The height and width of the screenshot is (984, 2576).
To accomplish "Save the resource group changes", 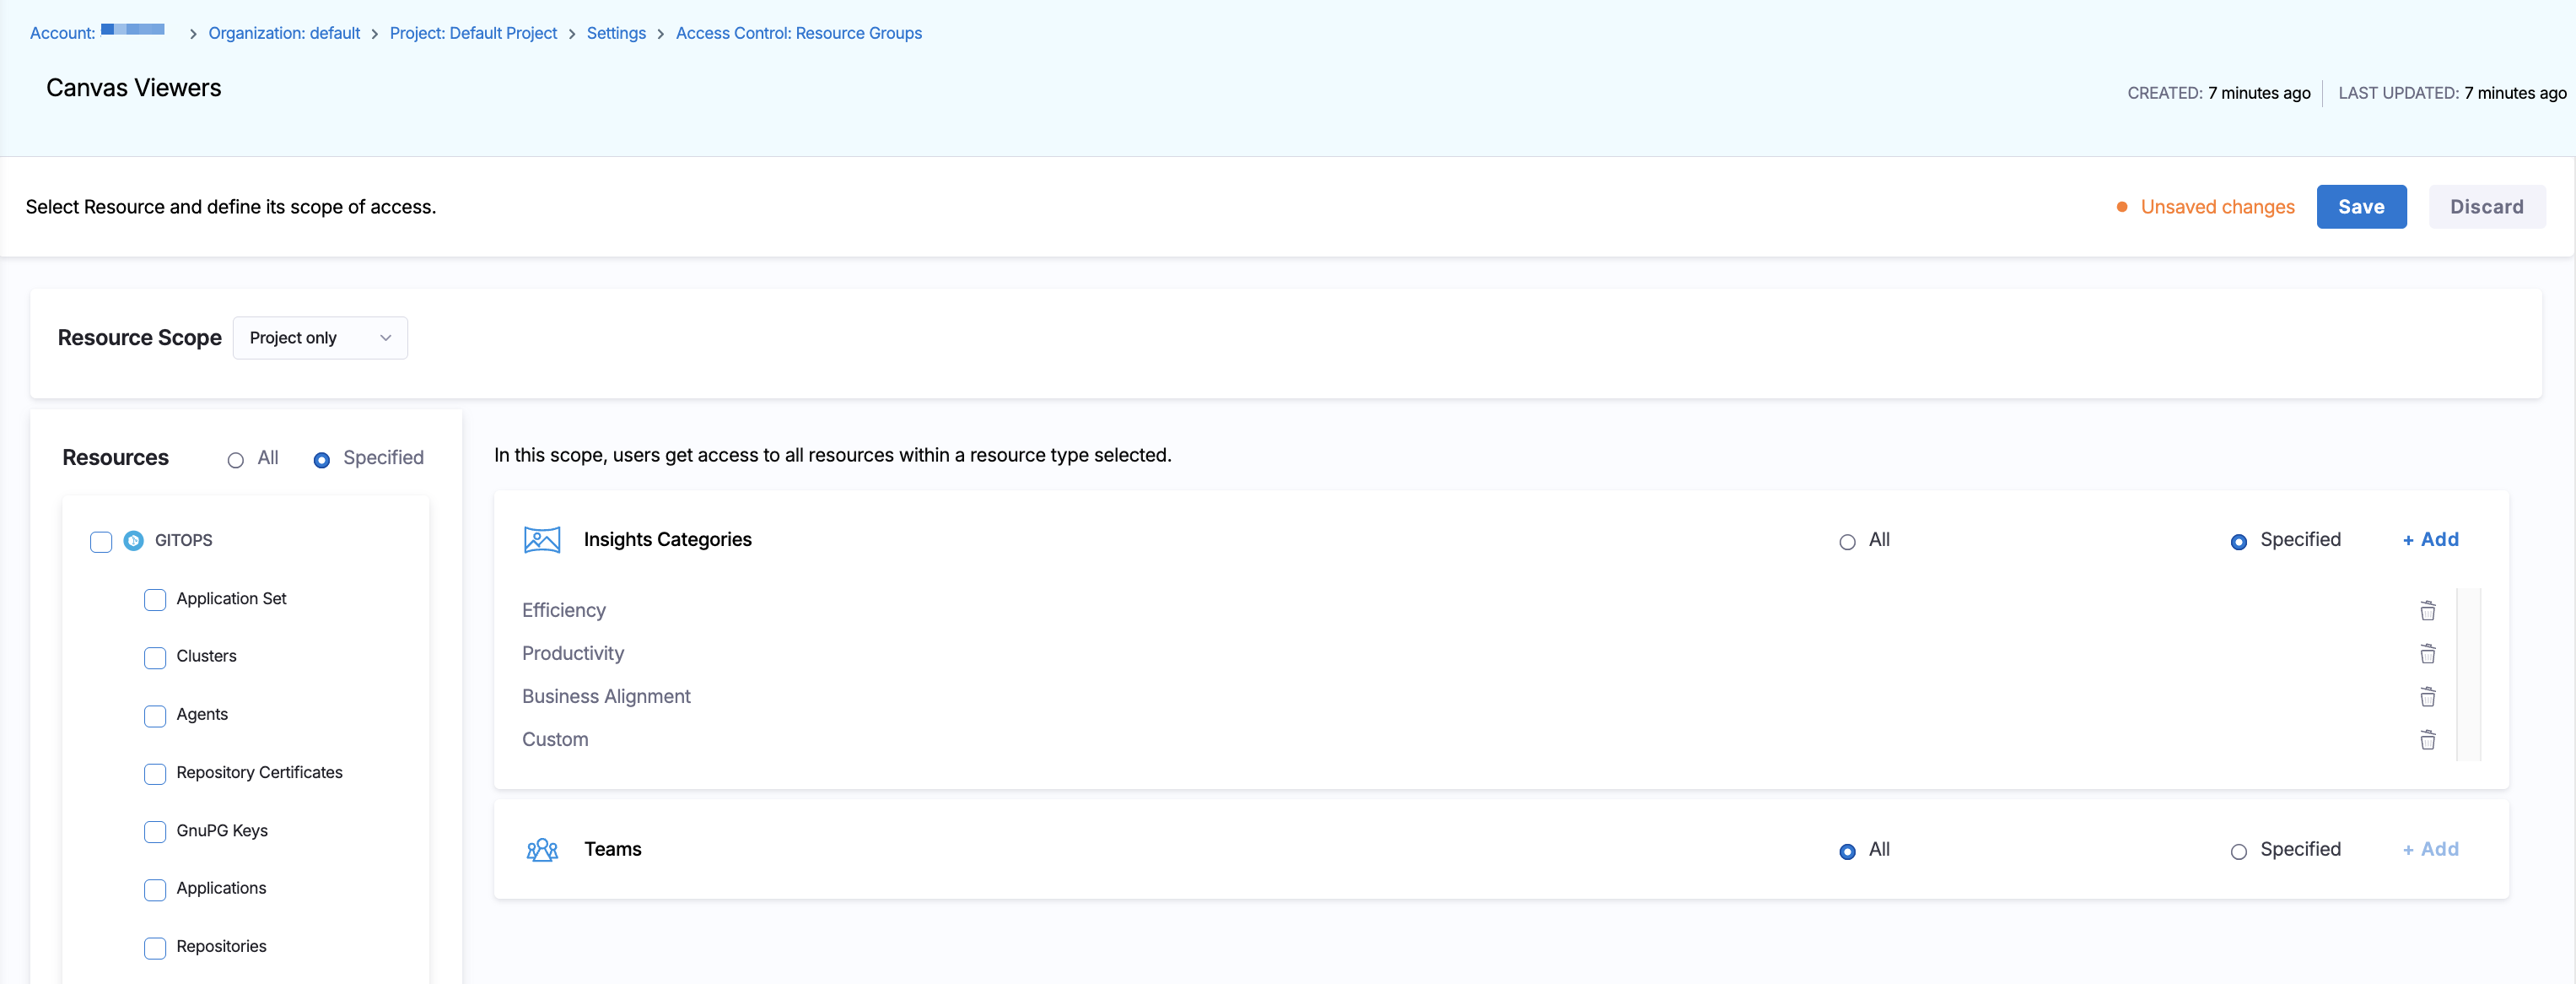I will [x=2360, y=207].
